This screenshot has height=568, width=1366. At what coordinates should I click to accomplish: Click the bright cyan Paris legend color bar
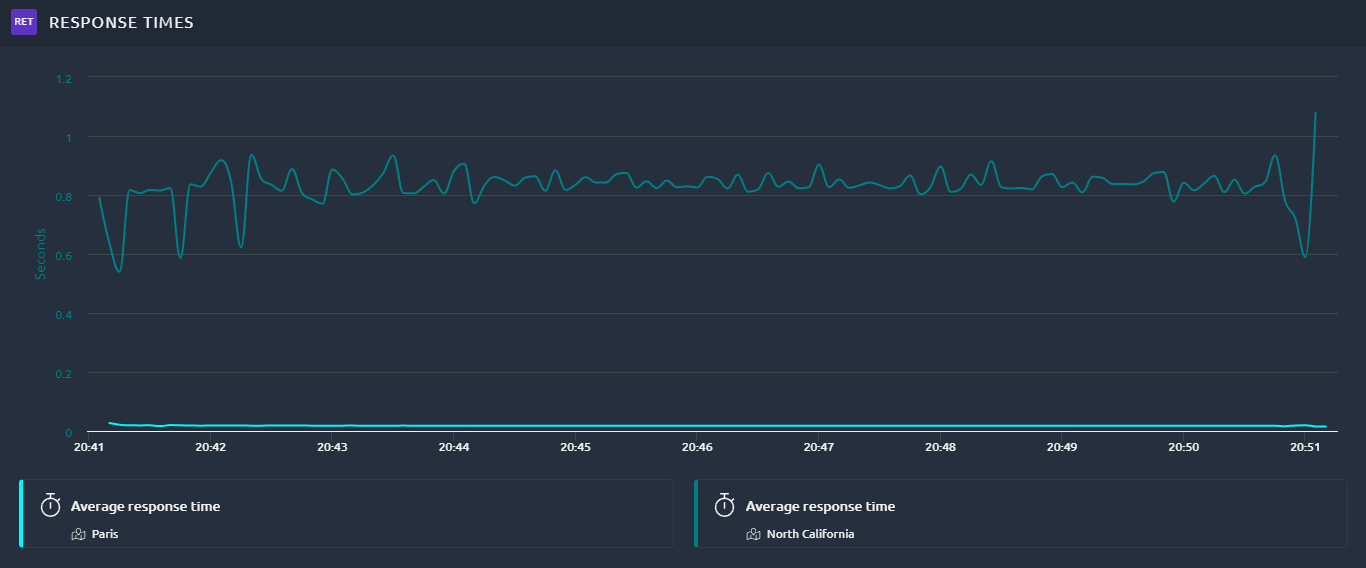pyautogui.click(x=20, y=513)
